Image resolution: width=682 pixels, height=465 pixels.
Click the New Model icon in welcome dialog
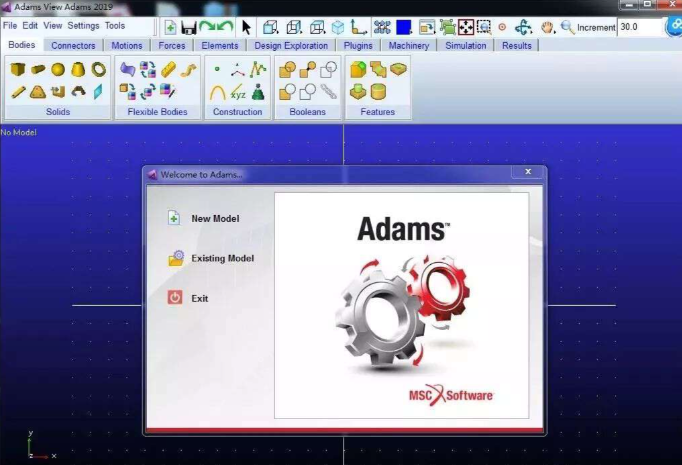pos(174,218)
